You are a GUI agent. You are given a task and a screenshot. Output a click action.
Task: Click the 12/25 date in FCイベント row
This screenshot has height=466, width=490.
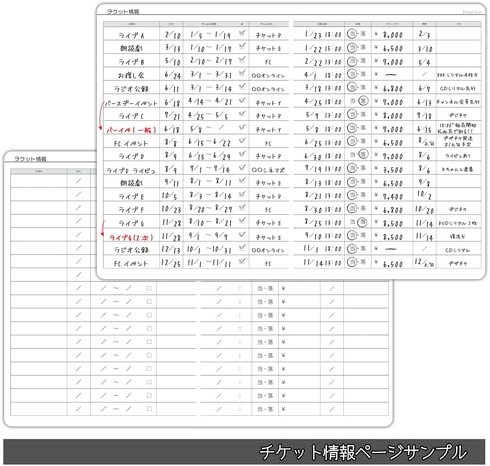[171, 263]
